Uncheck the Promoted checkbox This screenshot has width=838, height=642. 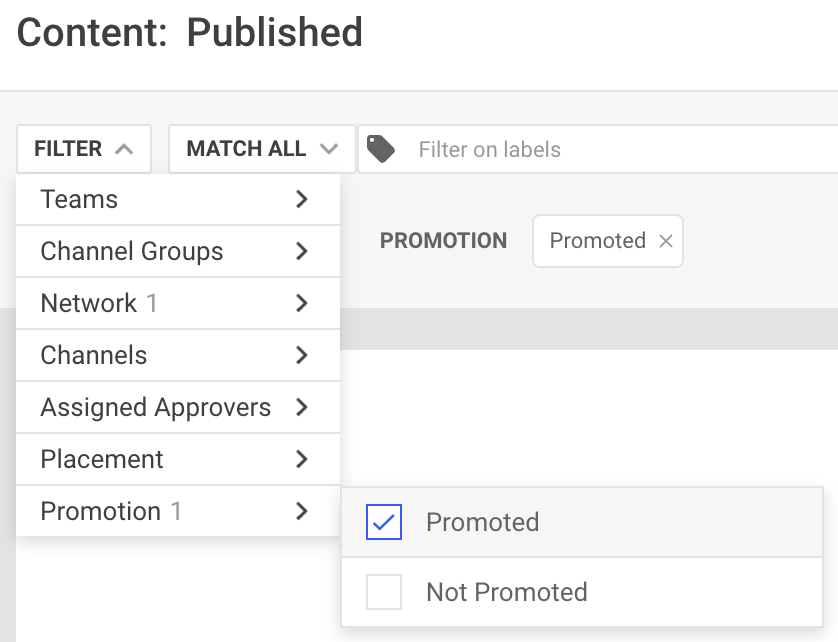(384, 522)
